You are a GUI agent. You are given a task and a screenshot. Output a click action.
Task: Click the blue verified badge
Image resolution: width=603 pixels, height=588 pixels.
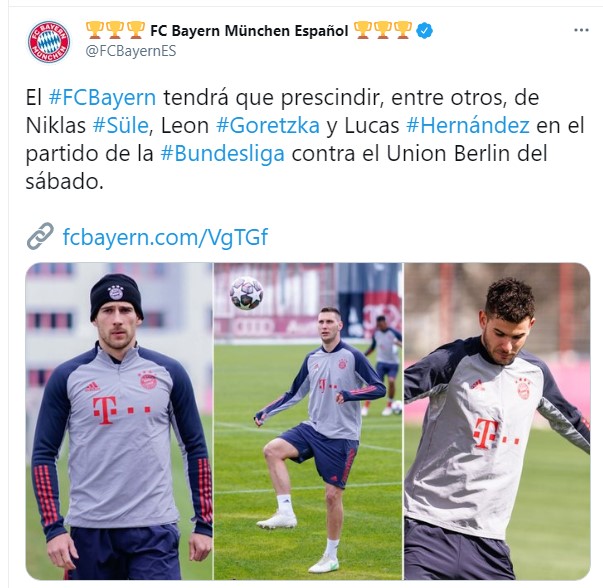pos(425,30)
